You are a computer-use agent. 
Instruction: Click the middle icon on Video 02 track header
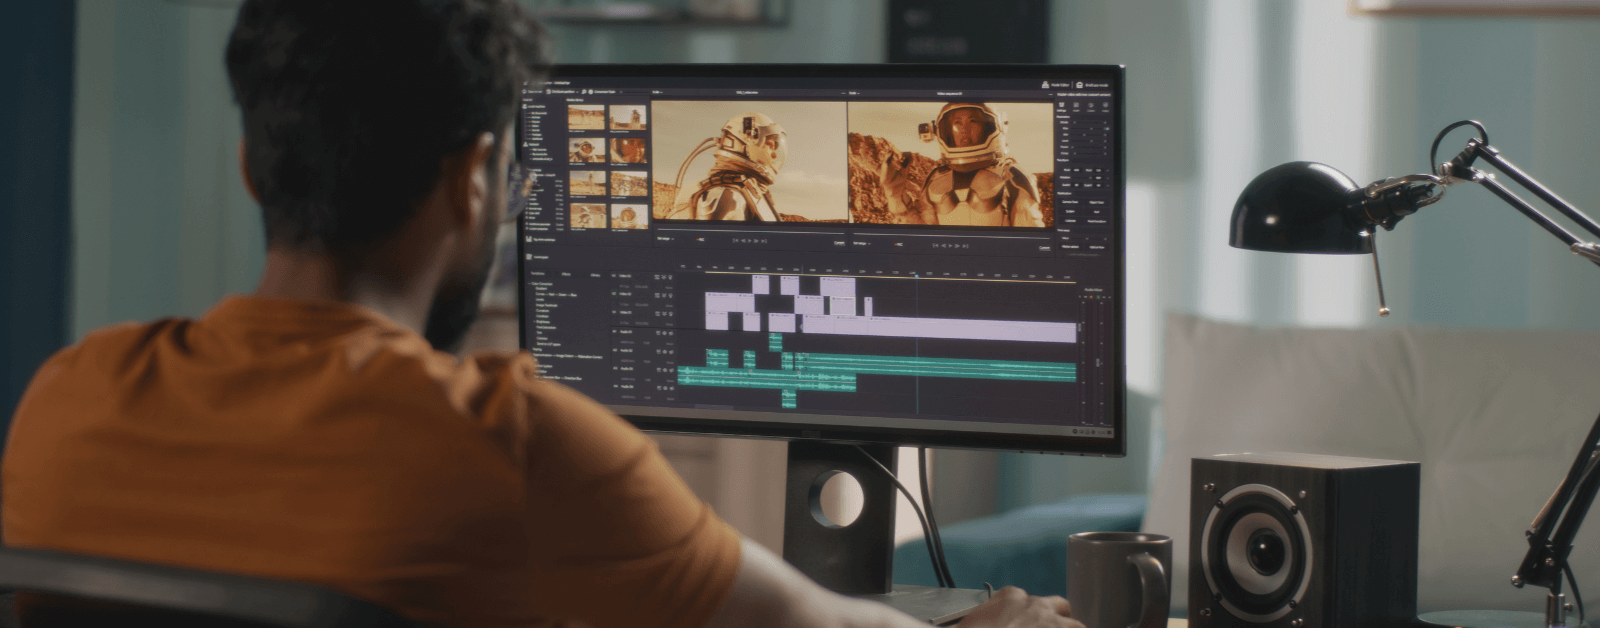[664, 295]
